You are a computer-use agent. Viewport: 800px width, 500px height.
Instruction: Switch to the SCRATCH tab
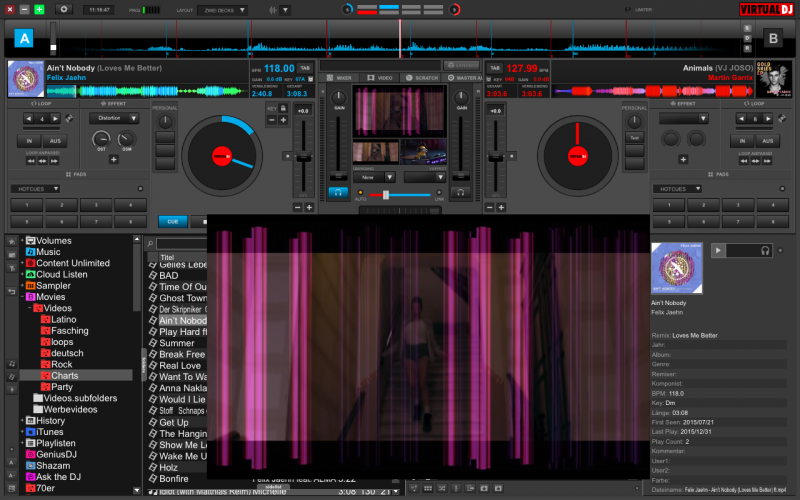click(x=422, y=78)
